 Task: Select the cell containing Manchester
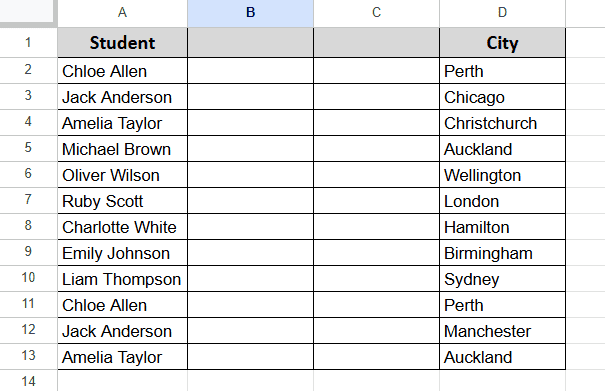coord(502,331)
